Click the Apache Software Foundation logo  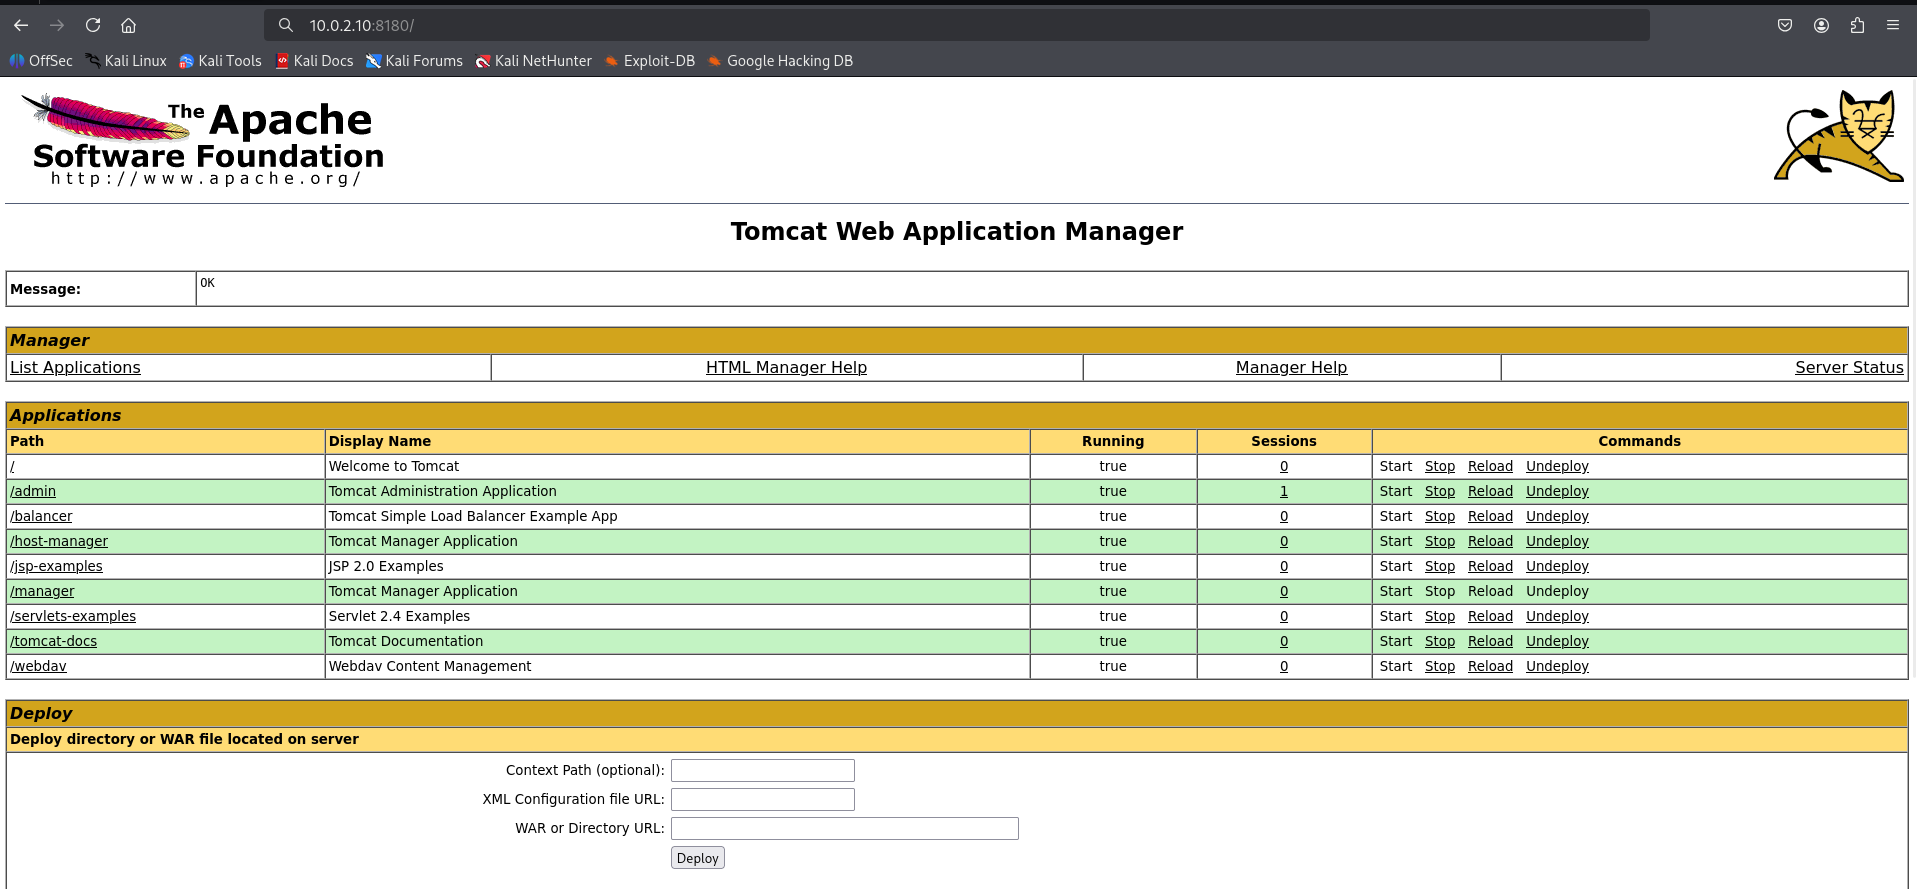coord(203,139)
